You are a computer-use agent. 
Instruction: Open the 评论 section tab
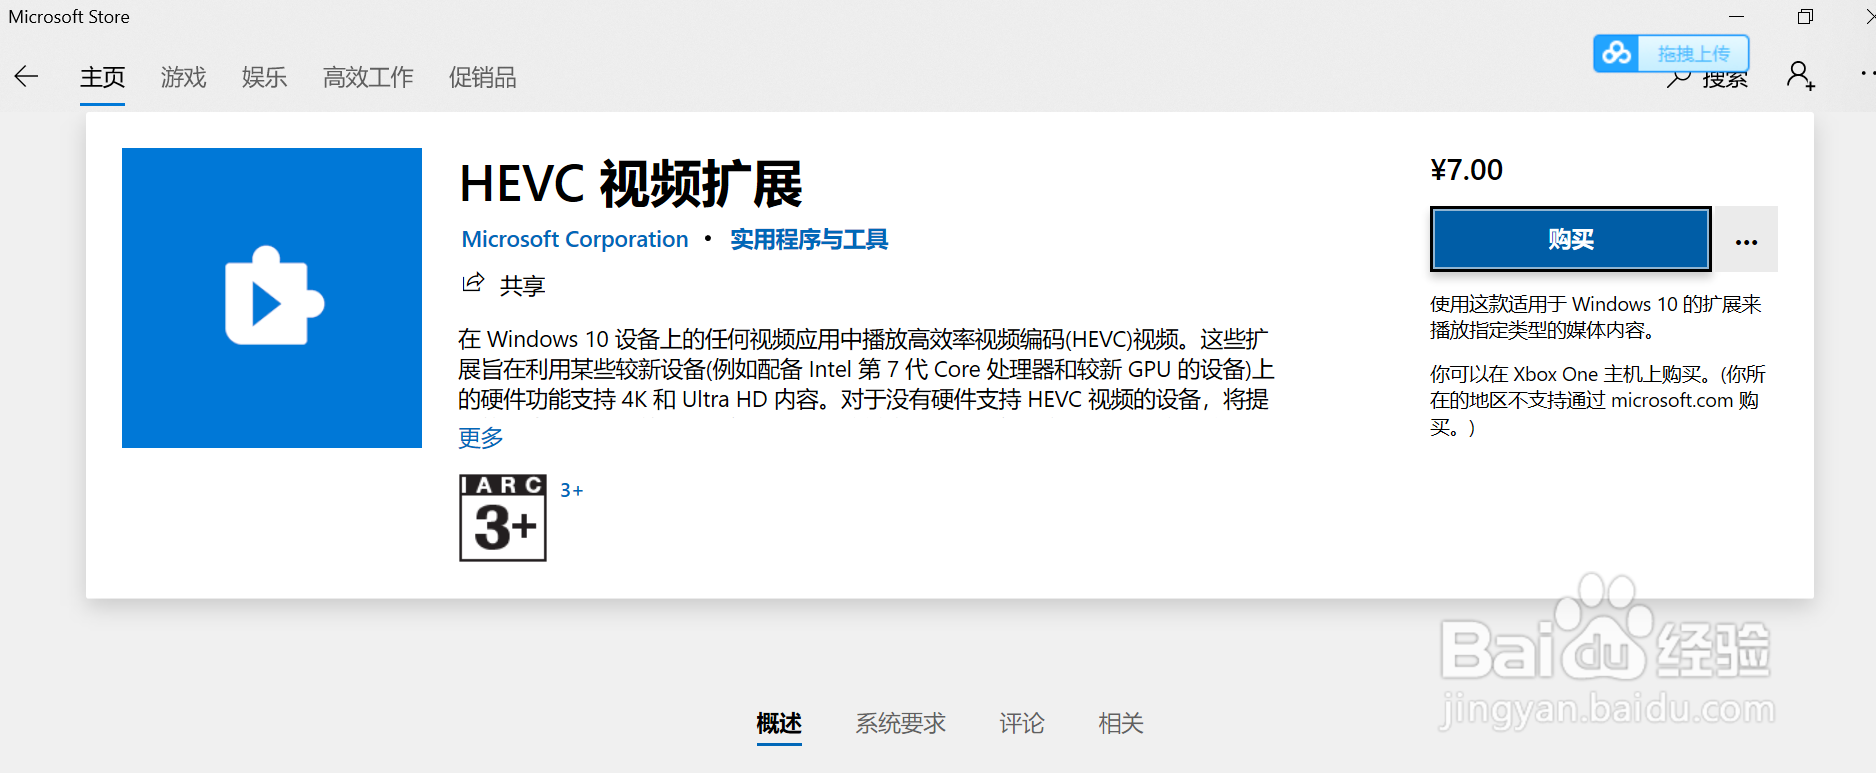pos(1021,723)
